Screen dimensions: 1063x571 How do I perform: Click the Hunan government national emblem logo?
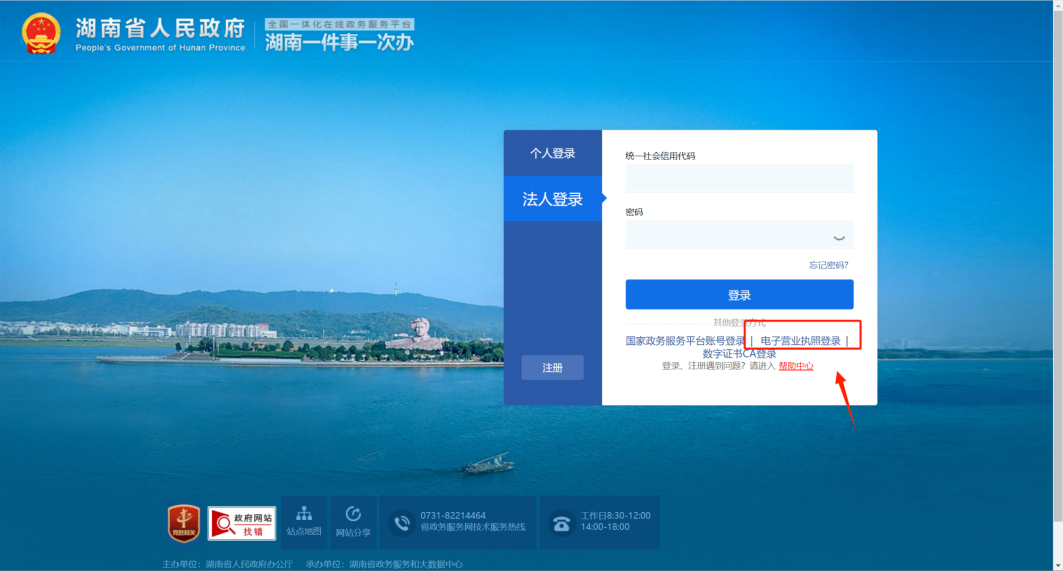coord(41,34)
